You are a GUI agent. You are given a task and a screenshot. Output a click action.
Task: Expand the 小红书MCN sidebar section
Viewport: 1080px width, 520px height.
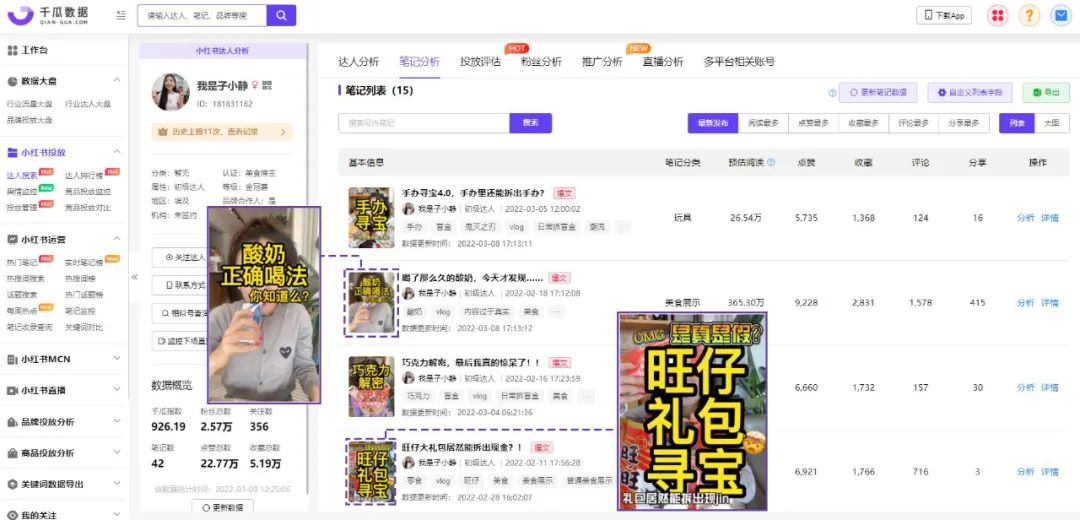tap(116, 358)
